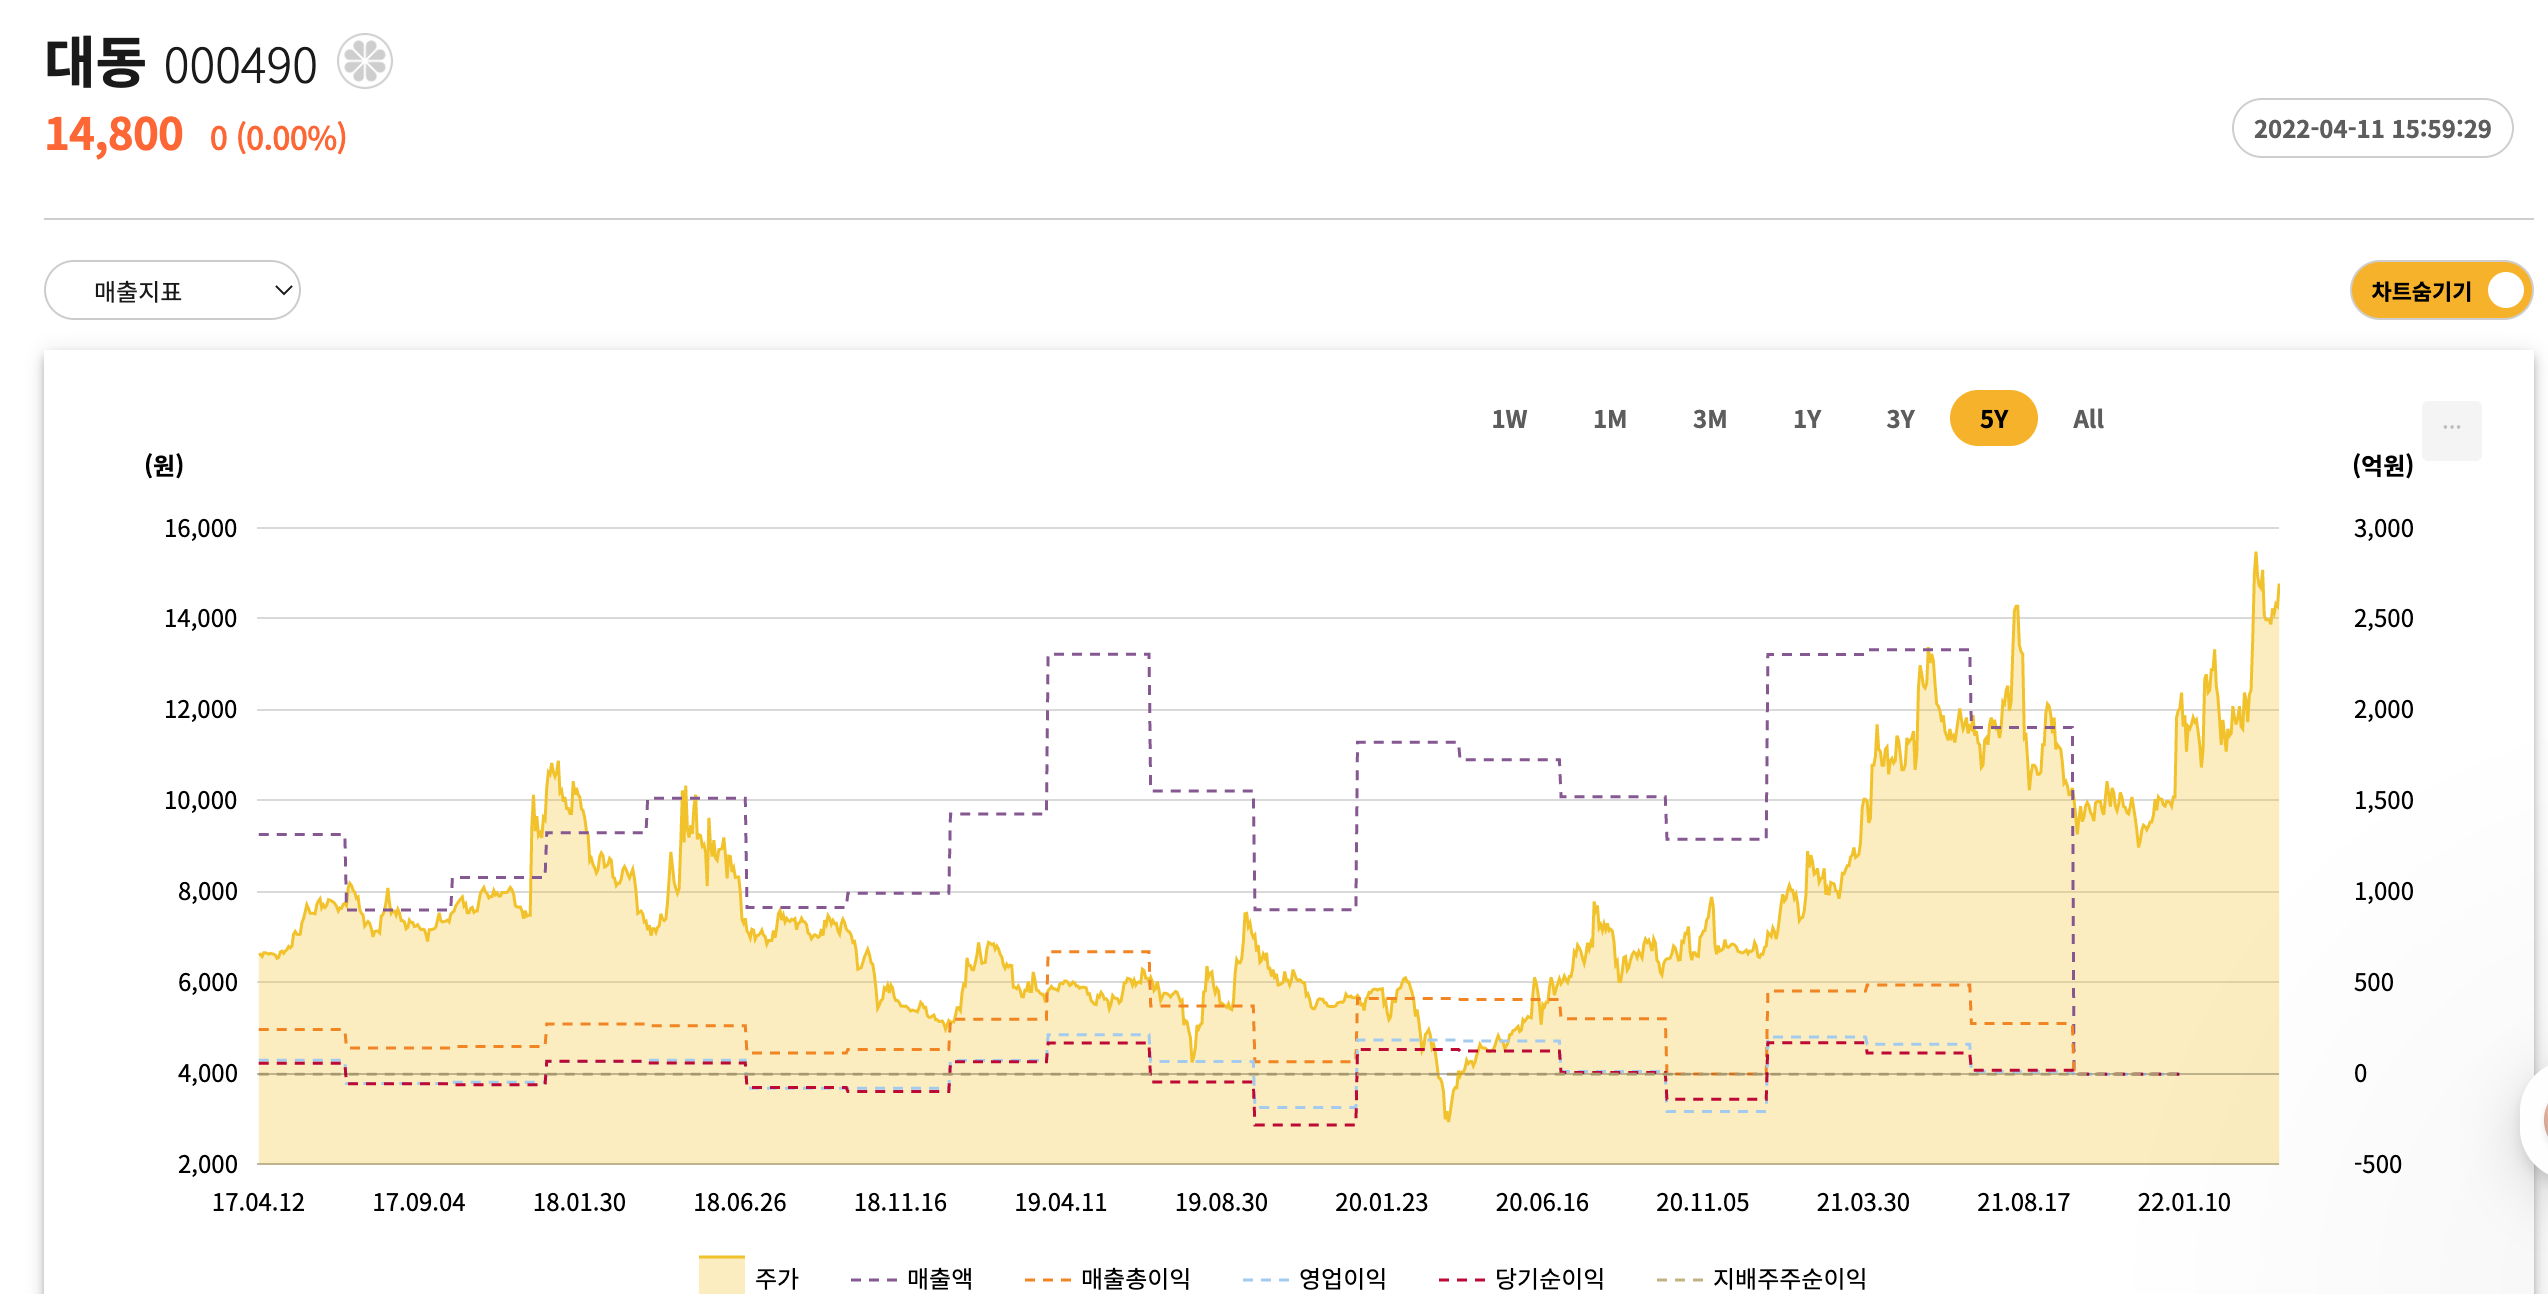Viewport: 2548px width, 1294px height.
Task: Click the light blue 영업이익 legend marker
Action: (1266, 1279)
